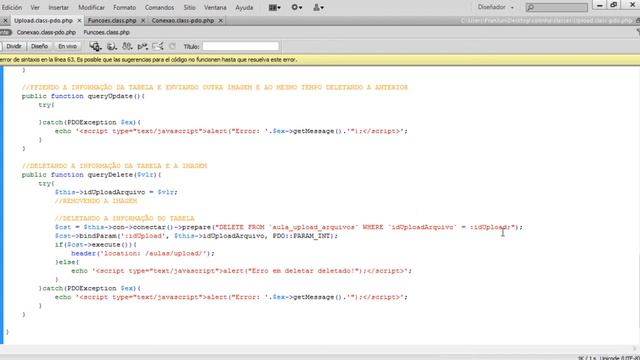Image resolution: width=640 pixels, height=360 pixels.
Task: Click the 'if($cst->execute()){' line
Action: [x=96, y=244]
